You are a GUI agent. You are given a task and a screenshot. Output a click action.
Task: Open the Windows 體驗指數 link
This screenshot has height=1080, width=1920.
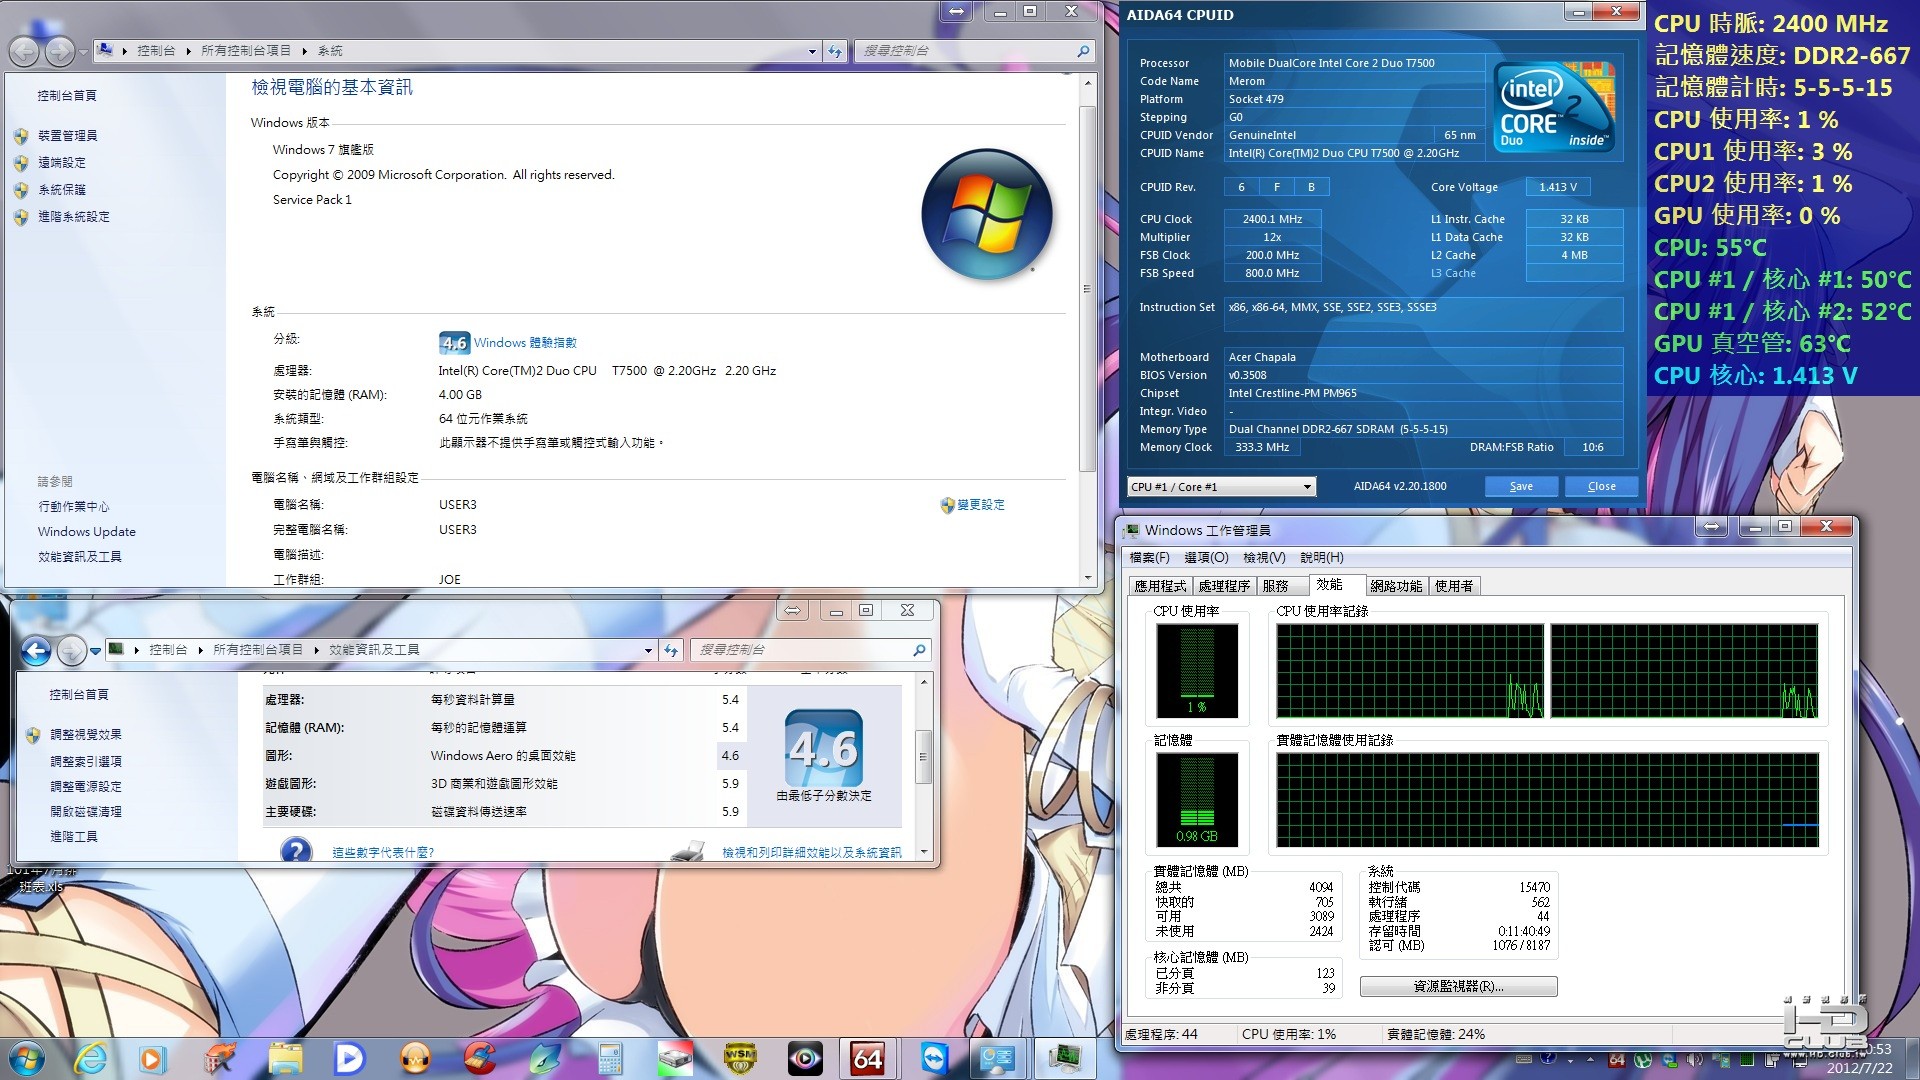(x=525, y=343)
